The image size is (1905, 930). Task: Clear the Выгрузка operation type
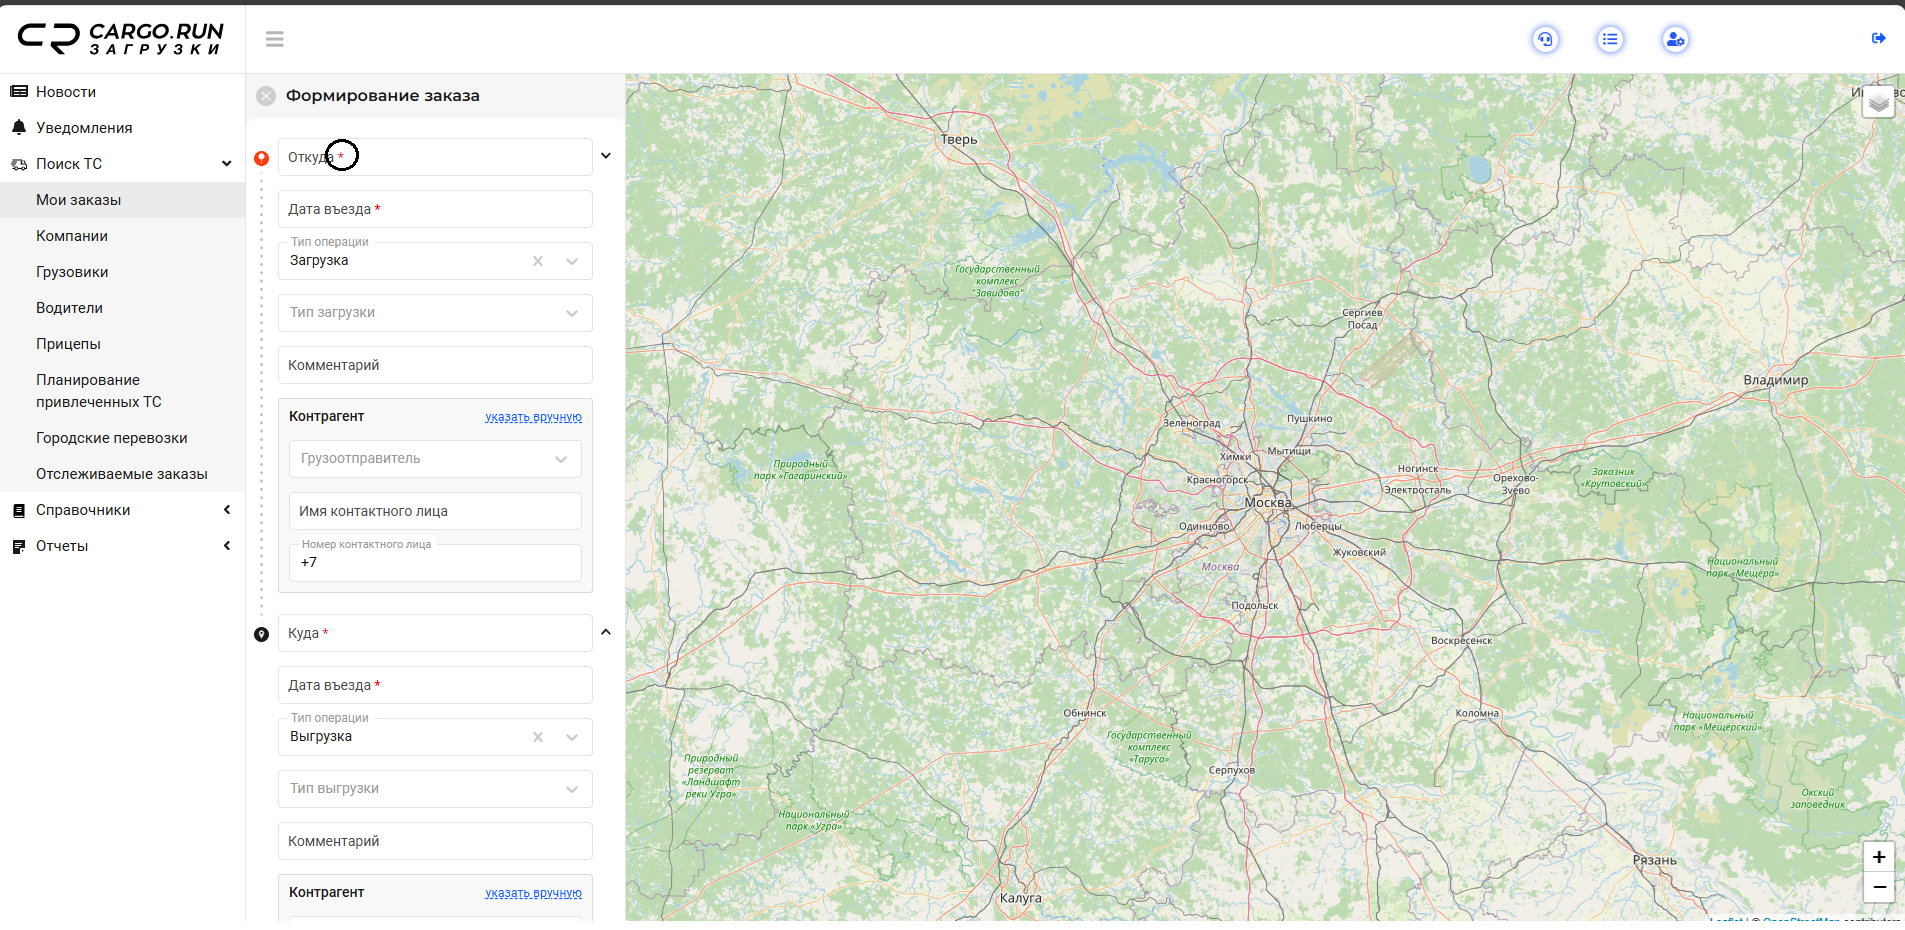pyautogui.click(x=538, y=737)
